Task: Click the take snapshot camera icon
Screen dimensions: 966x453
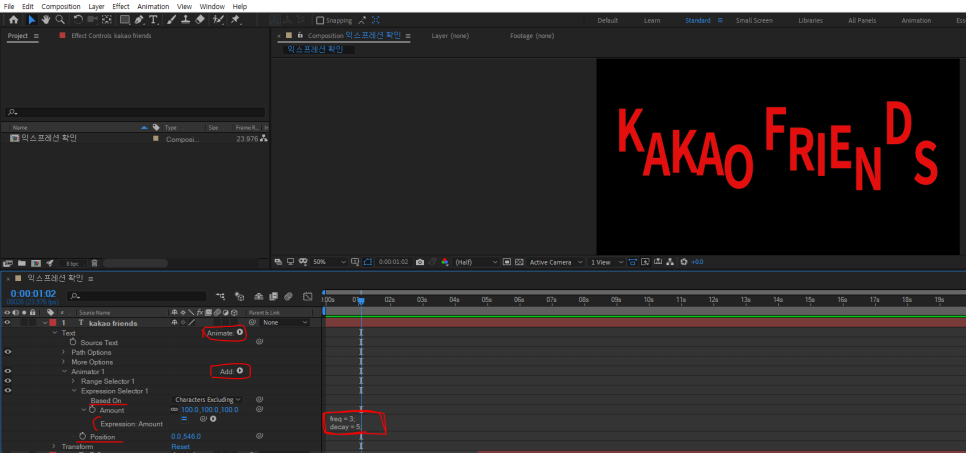Action: 420,262
